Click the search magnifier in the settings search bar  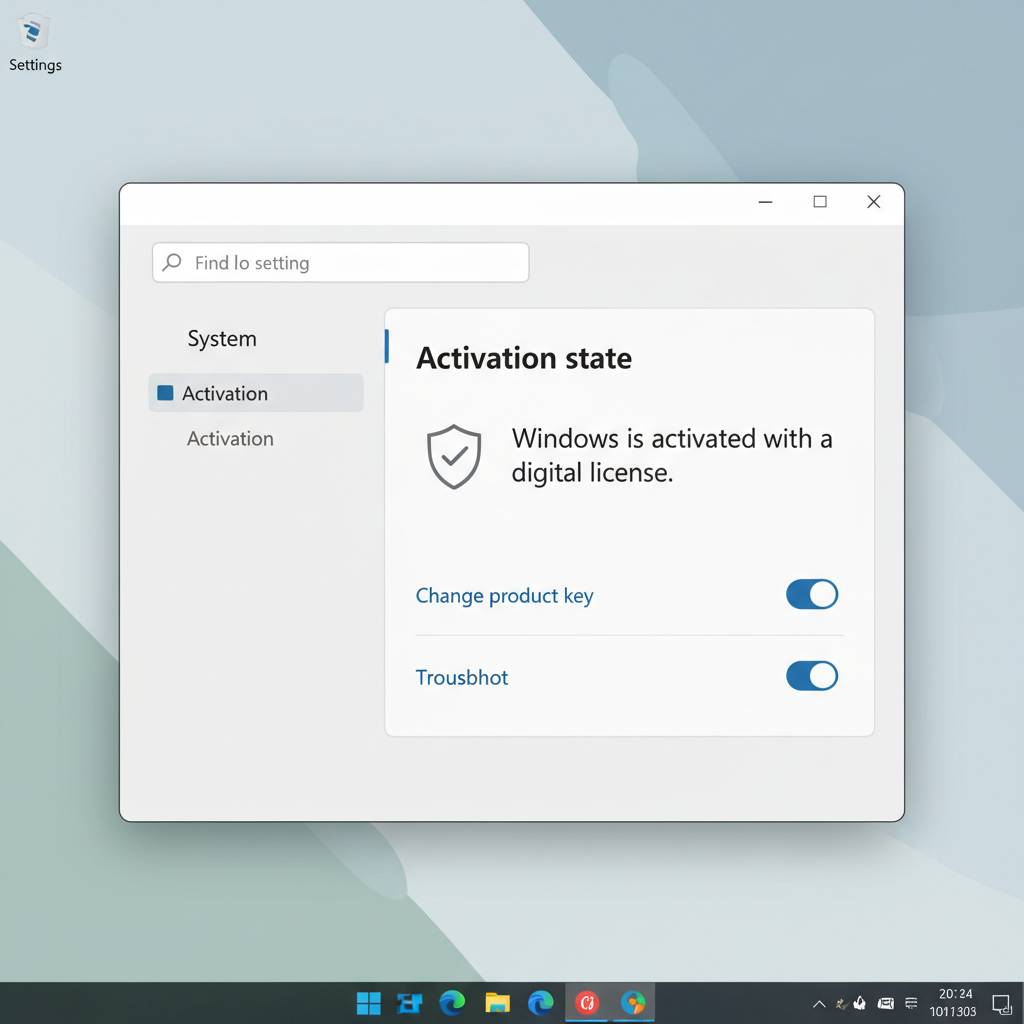[171, 262]
